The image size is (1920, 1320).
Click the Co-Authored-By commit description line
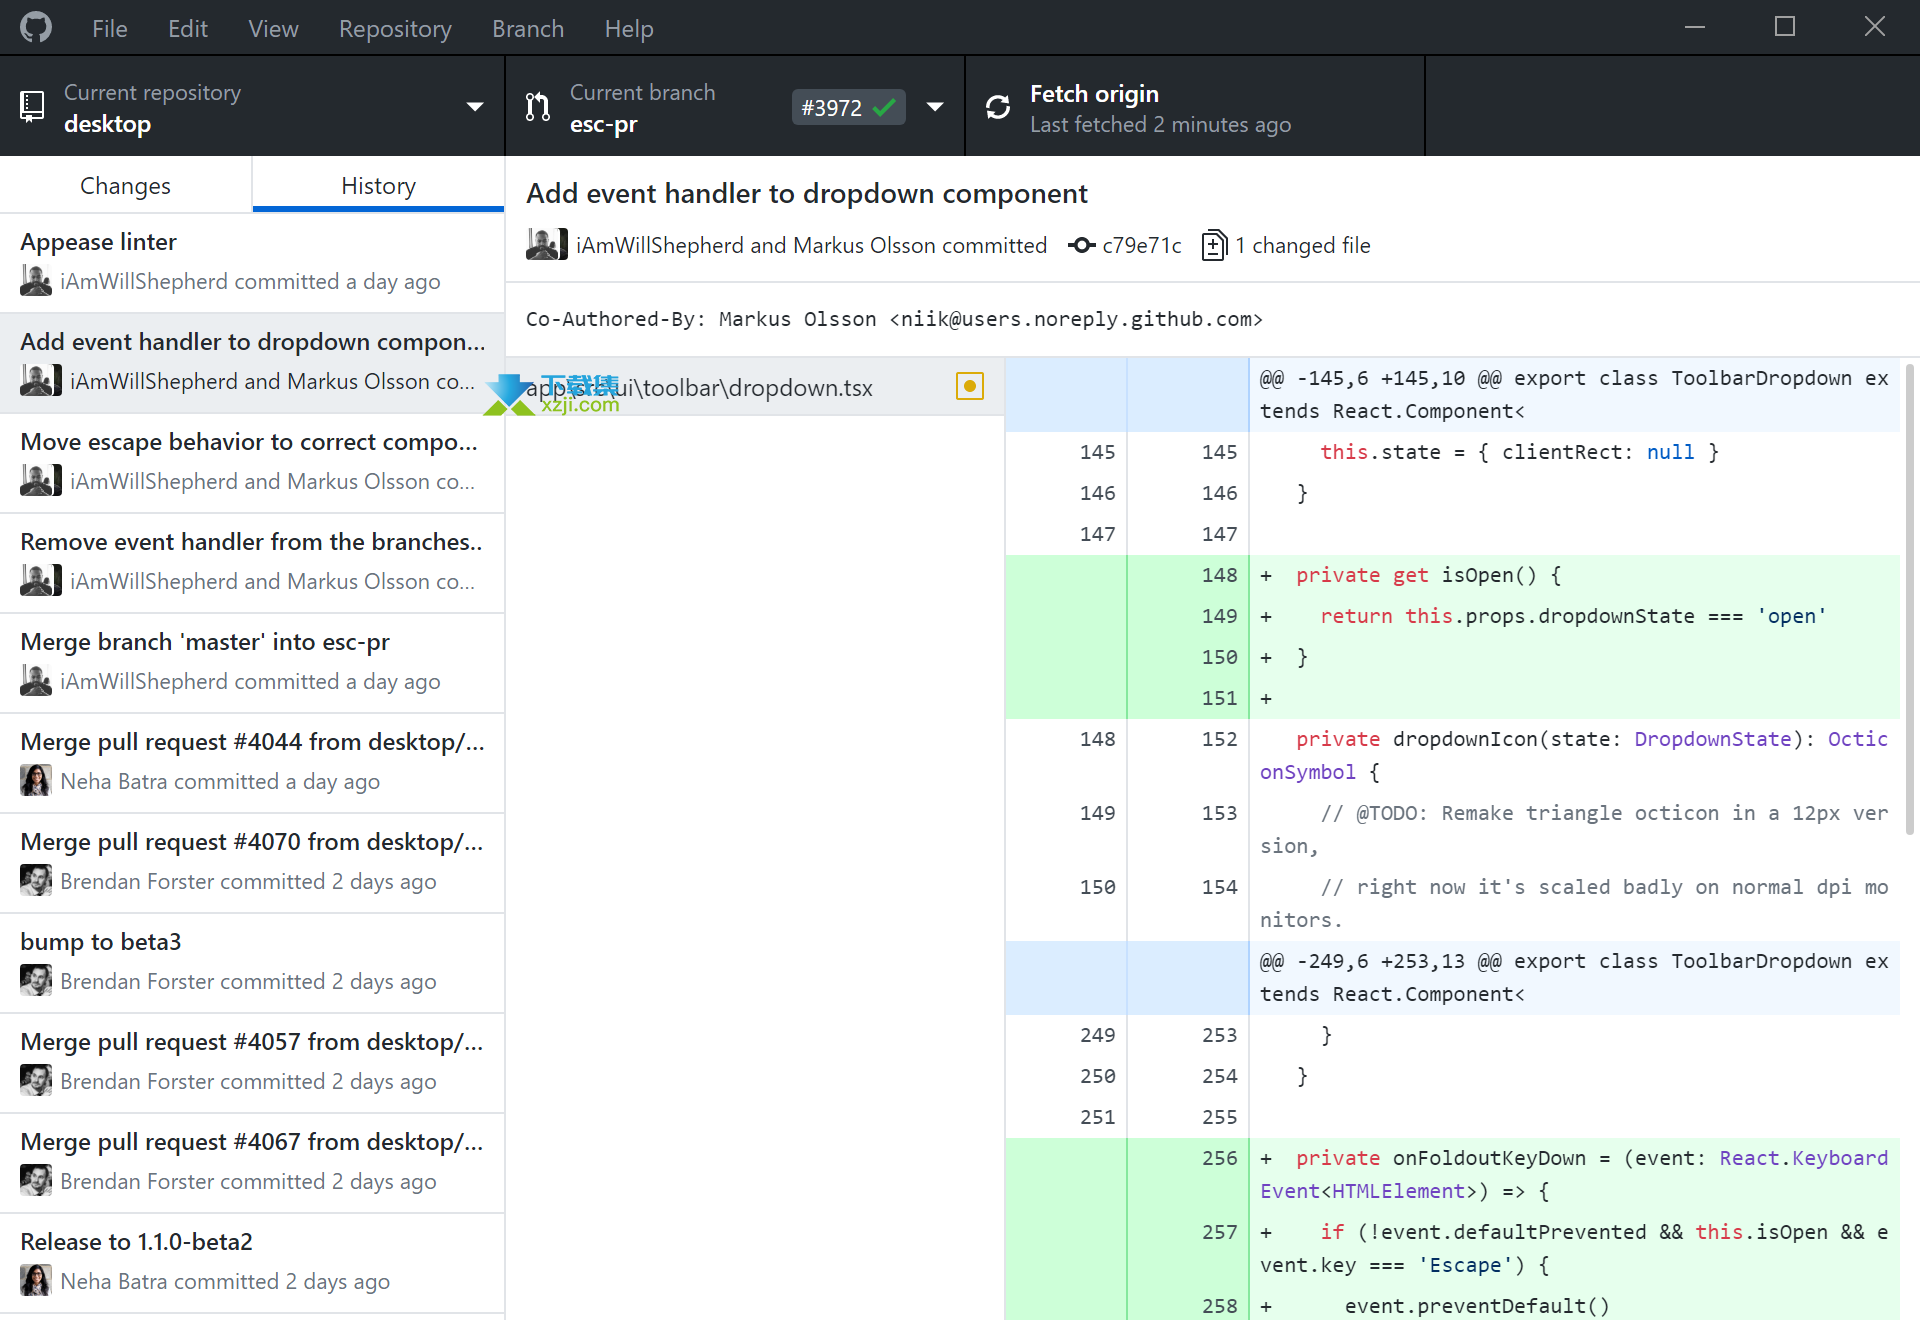(x=894, y=319)
